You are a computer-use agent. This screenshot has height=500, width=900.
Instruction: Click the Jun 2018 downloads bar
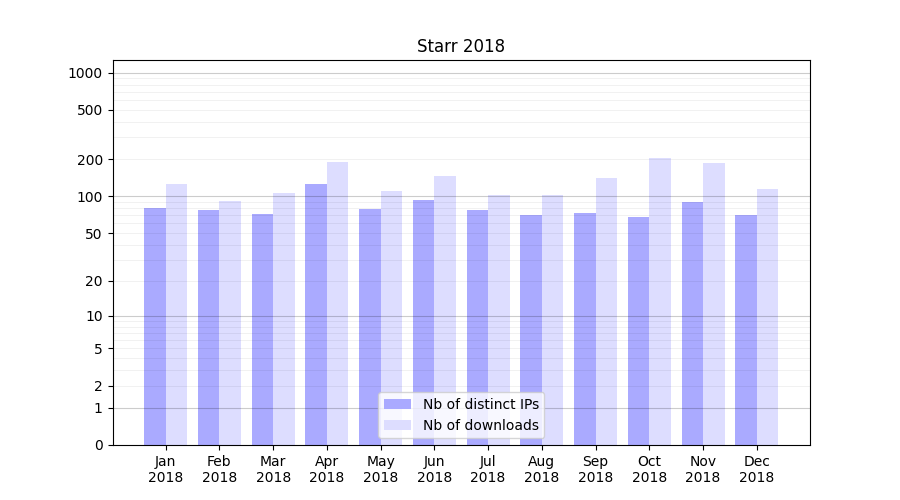[x=445, y=310]
